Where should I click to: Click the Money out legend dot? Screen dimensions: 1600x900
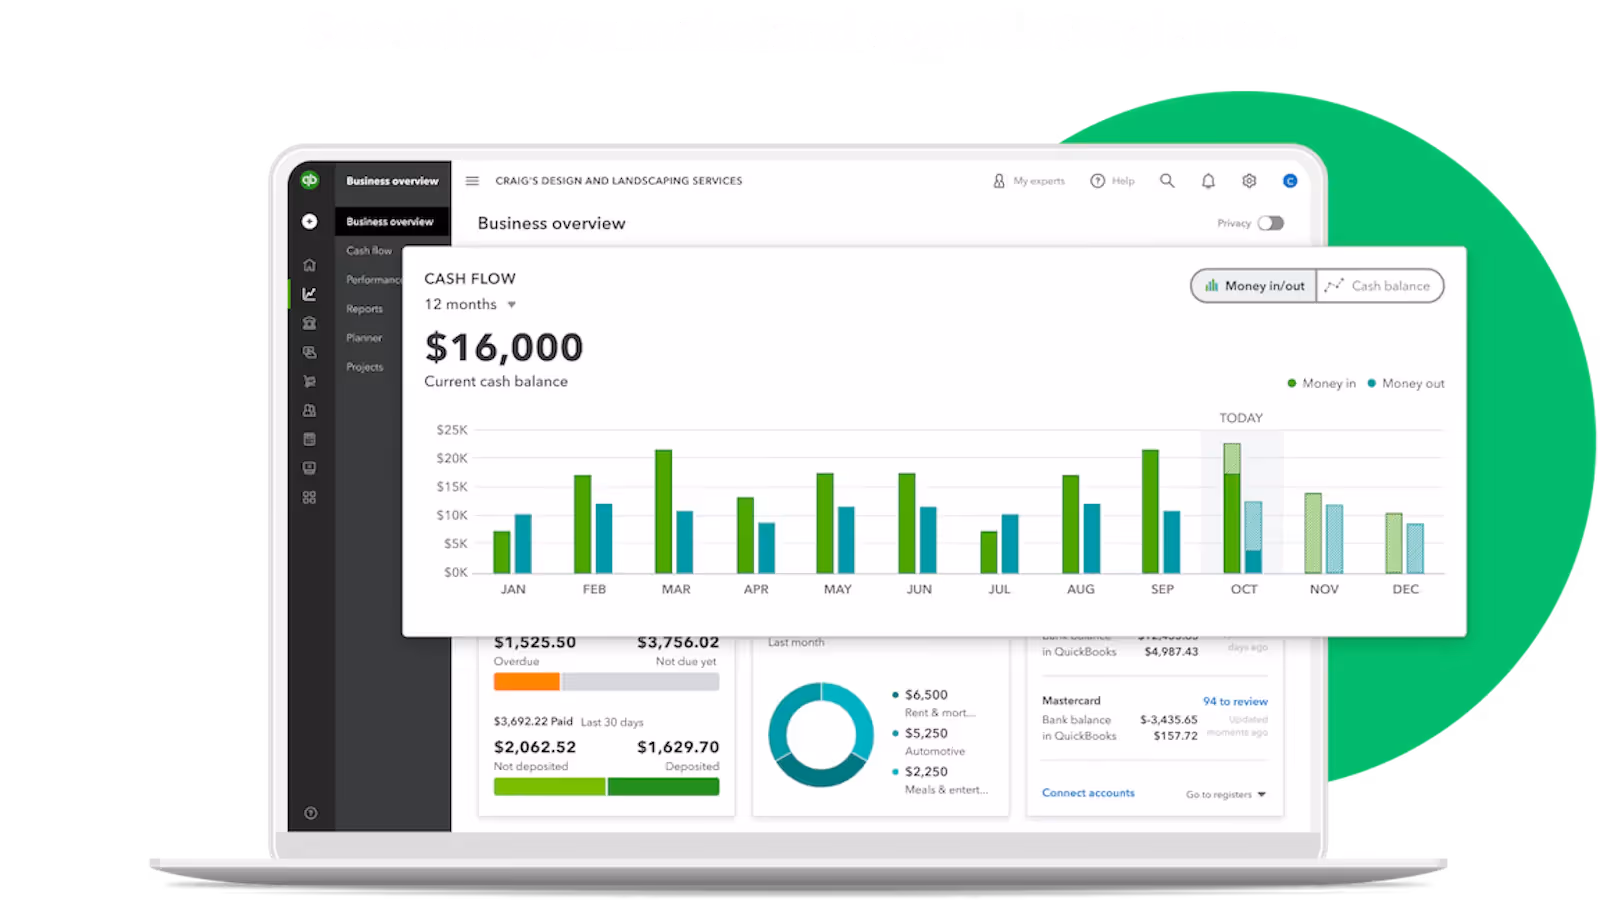(x=1372, y=383)
